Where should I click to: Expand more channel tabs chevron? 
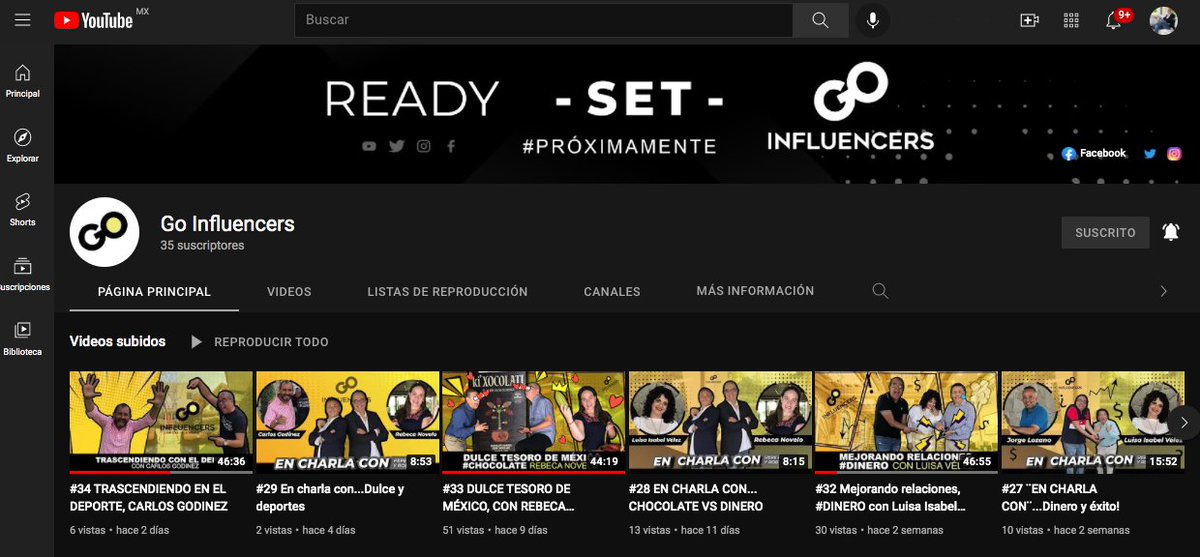(x=1163, y=291)
